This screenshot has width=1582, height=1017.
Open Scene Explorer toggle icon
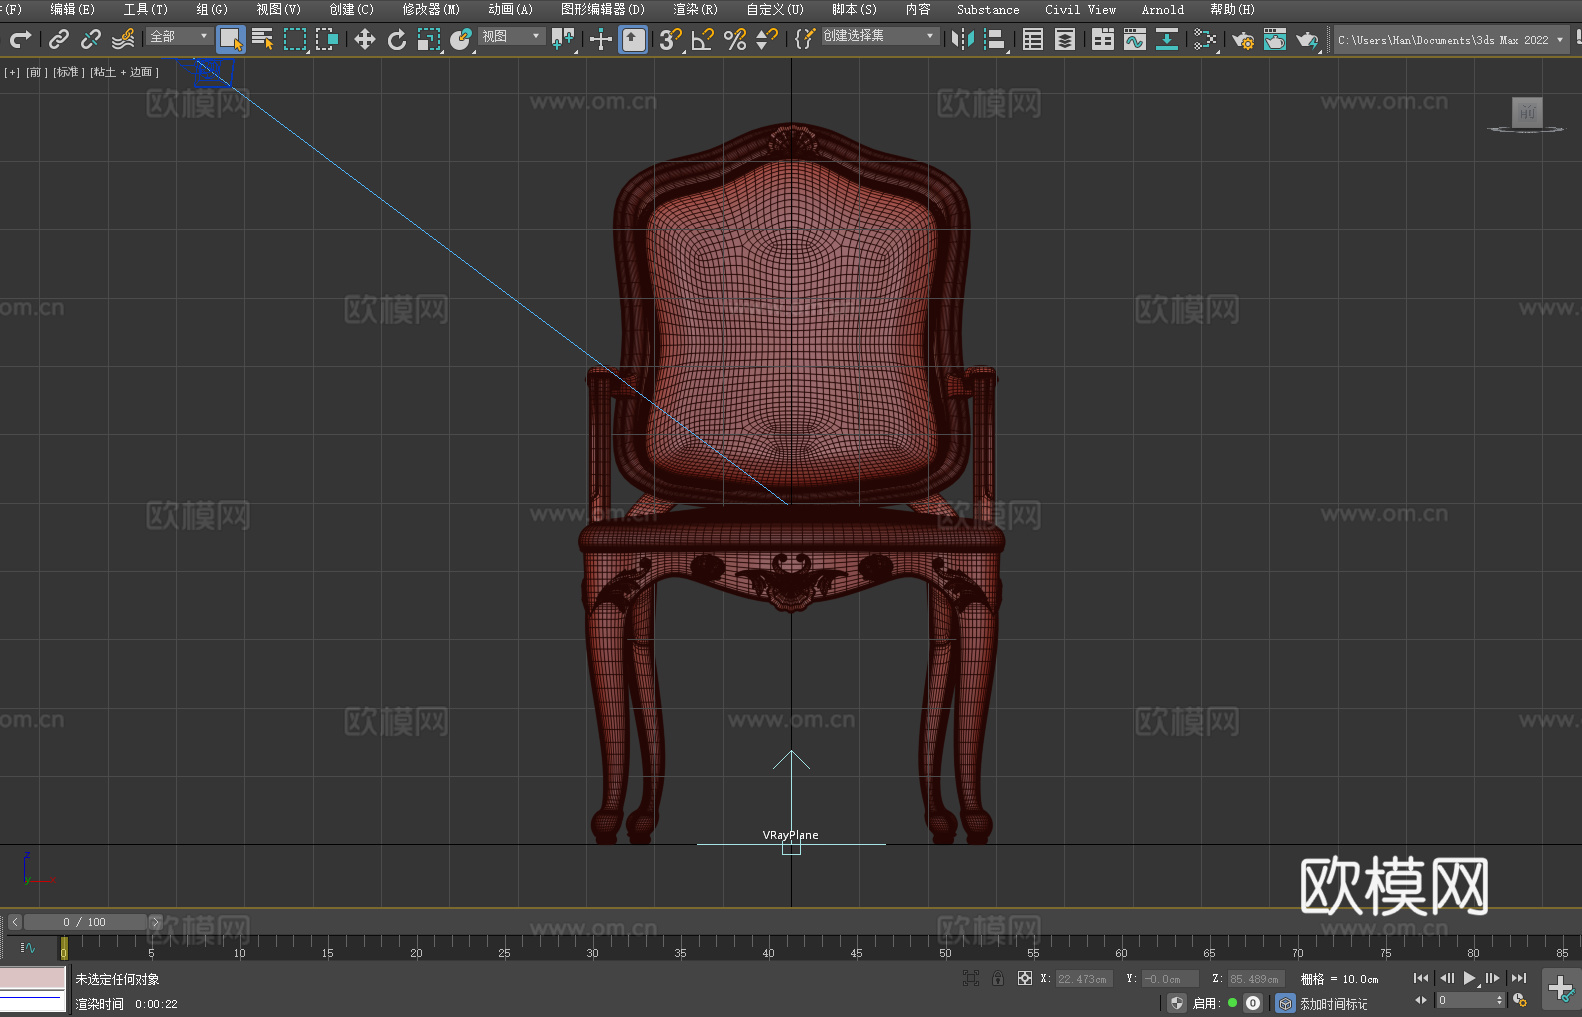click(x=1033, y=39)
